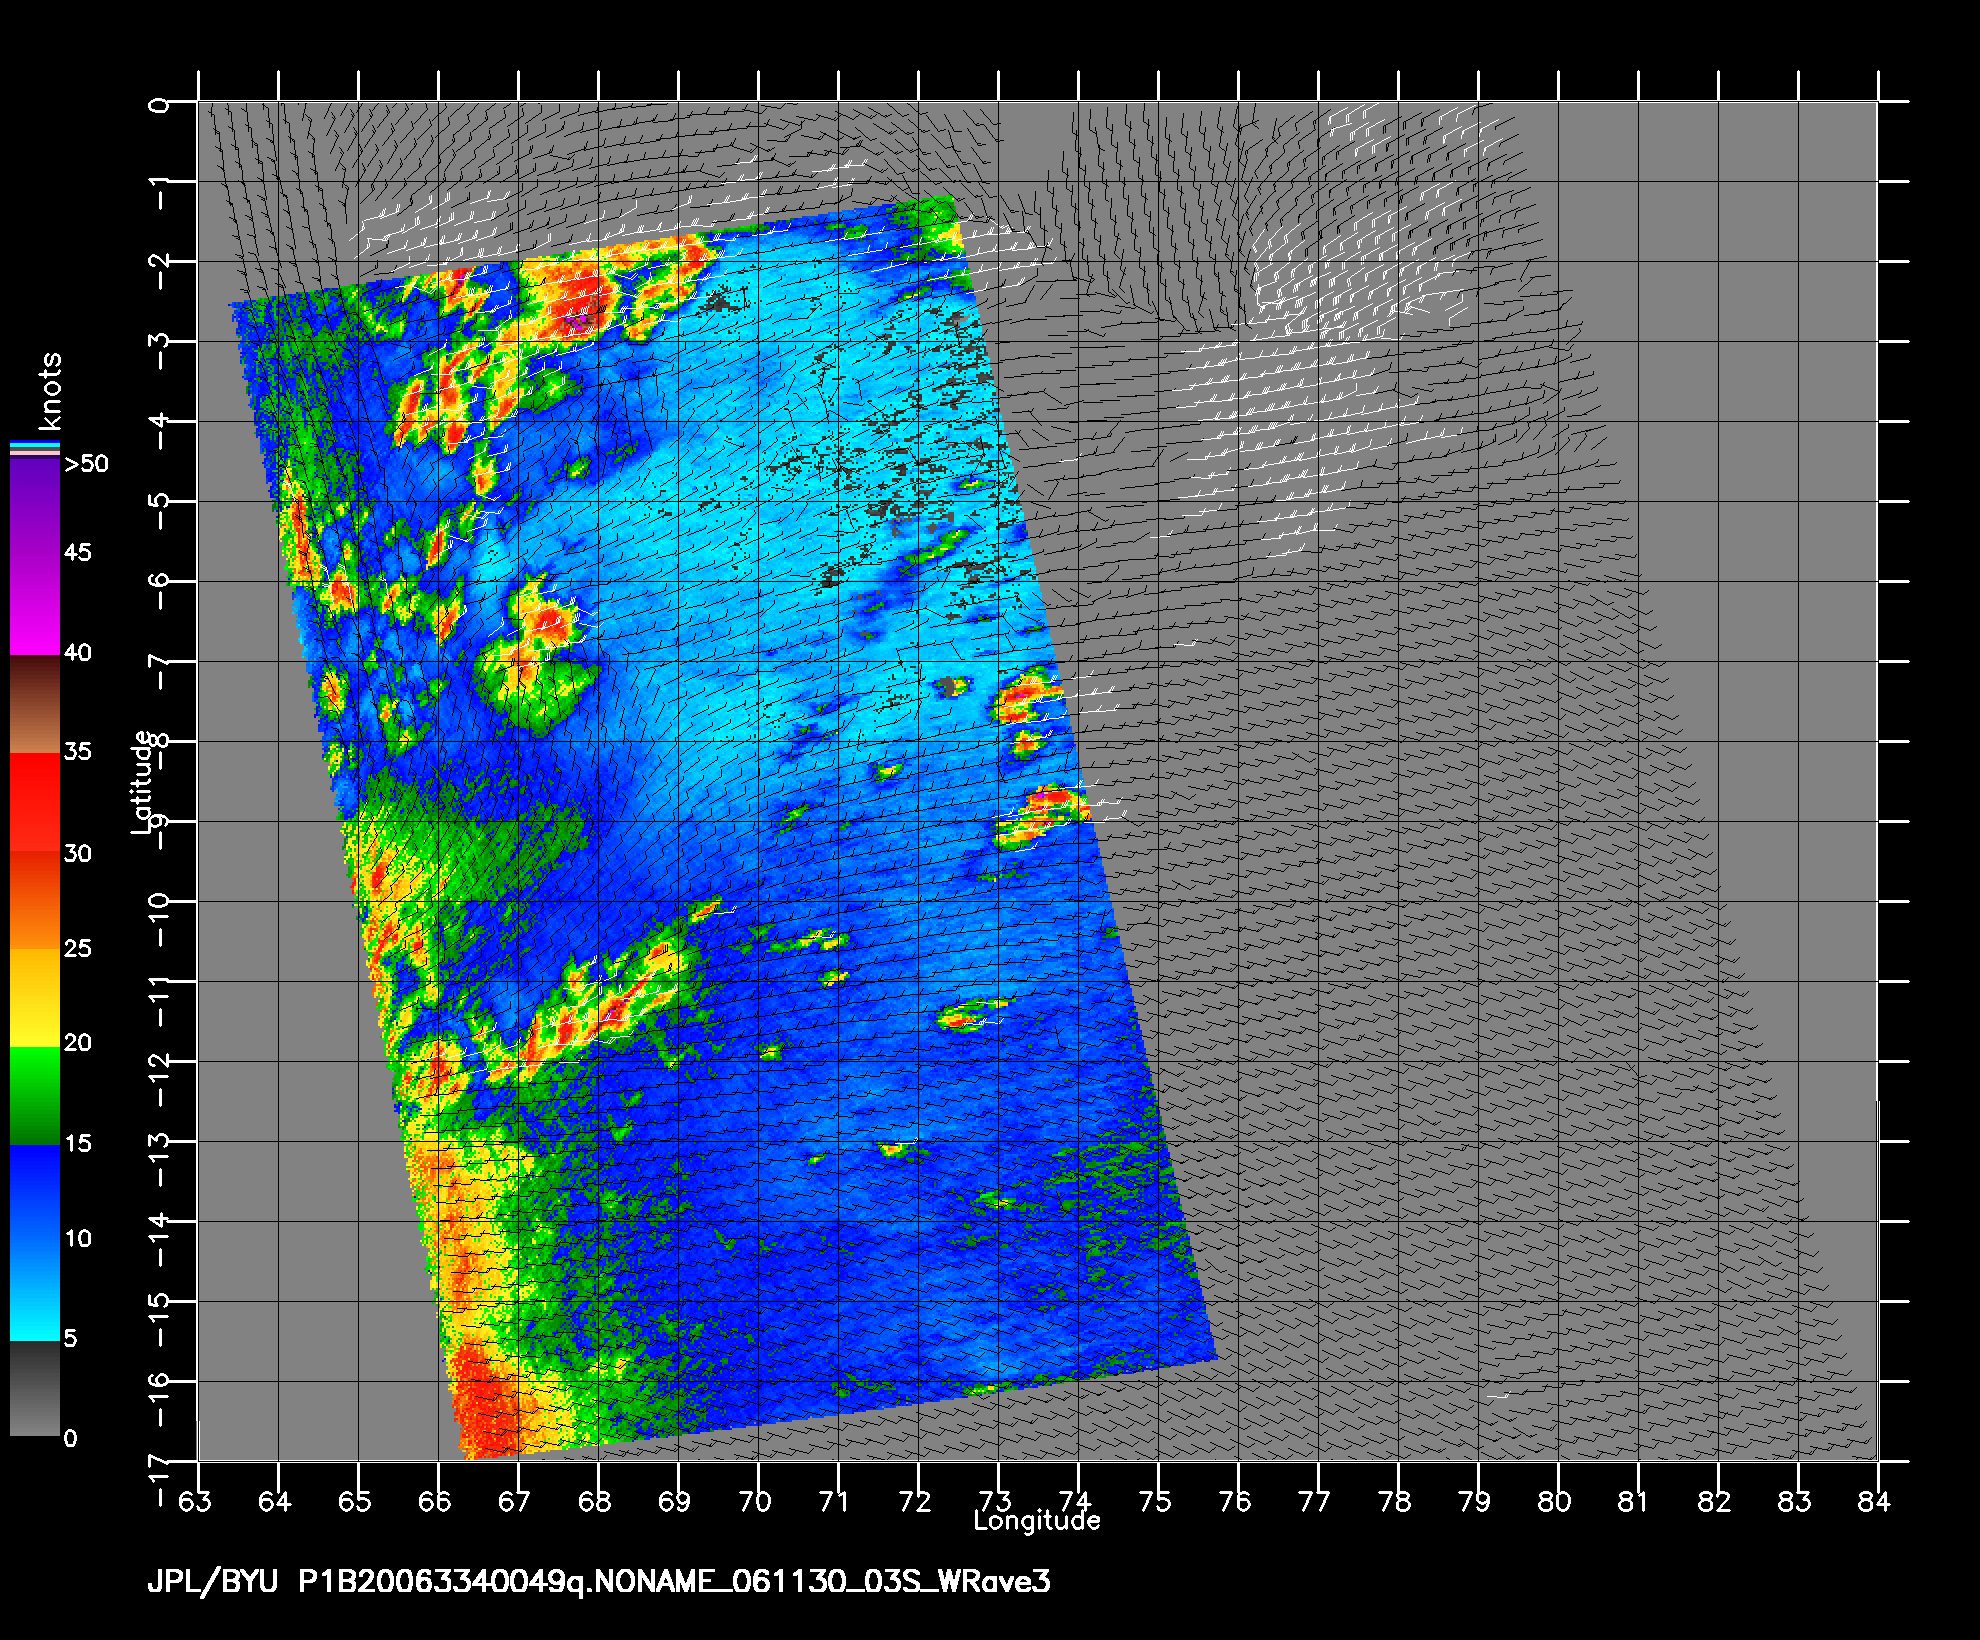Select the "40" color scale label
The width and height of the screenshot is (1980, 1640).
click(78, 653)
